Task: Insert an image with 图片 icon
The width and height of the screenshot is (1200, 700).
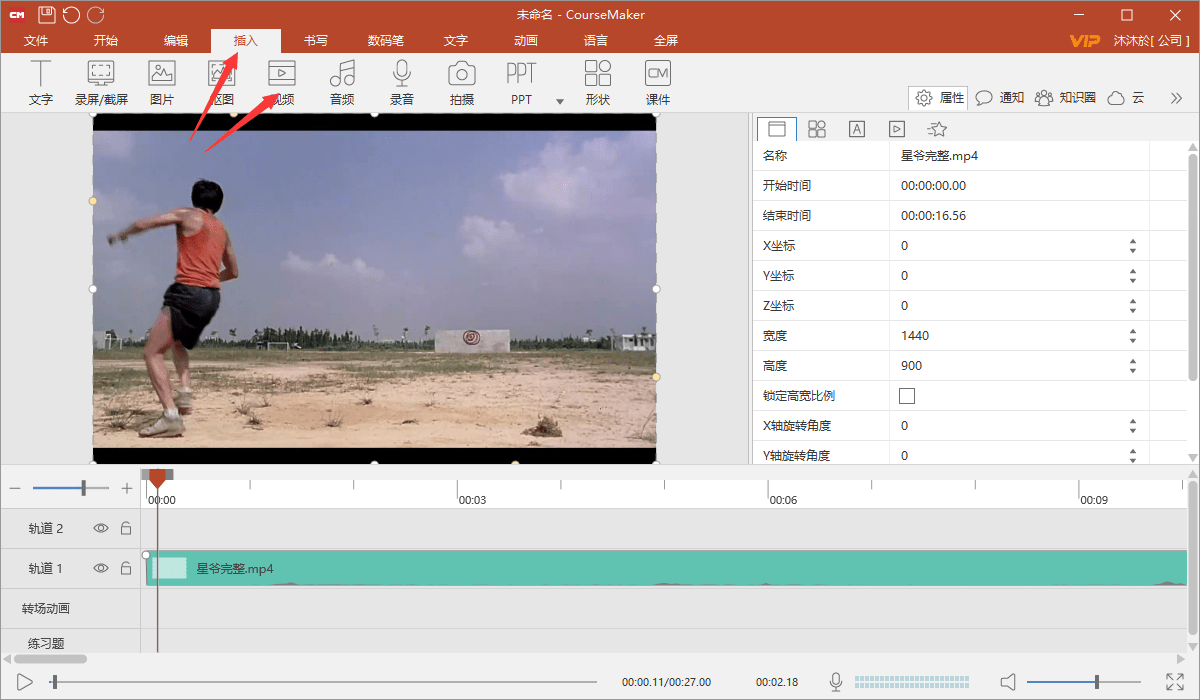Action: pyautogui.click(x=161, y=82)
